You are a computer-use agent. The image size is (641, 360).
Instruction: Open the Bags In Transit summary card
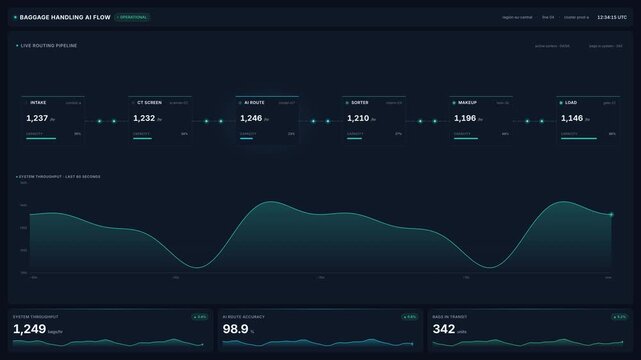click(x=530, y=331)
